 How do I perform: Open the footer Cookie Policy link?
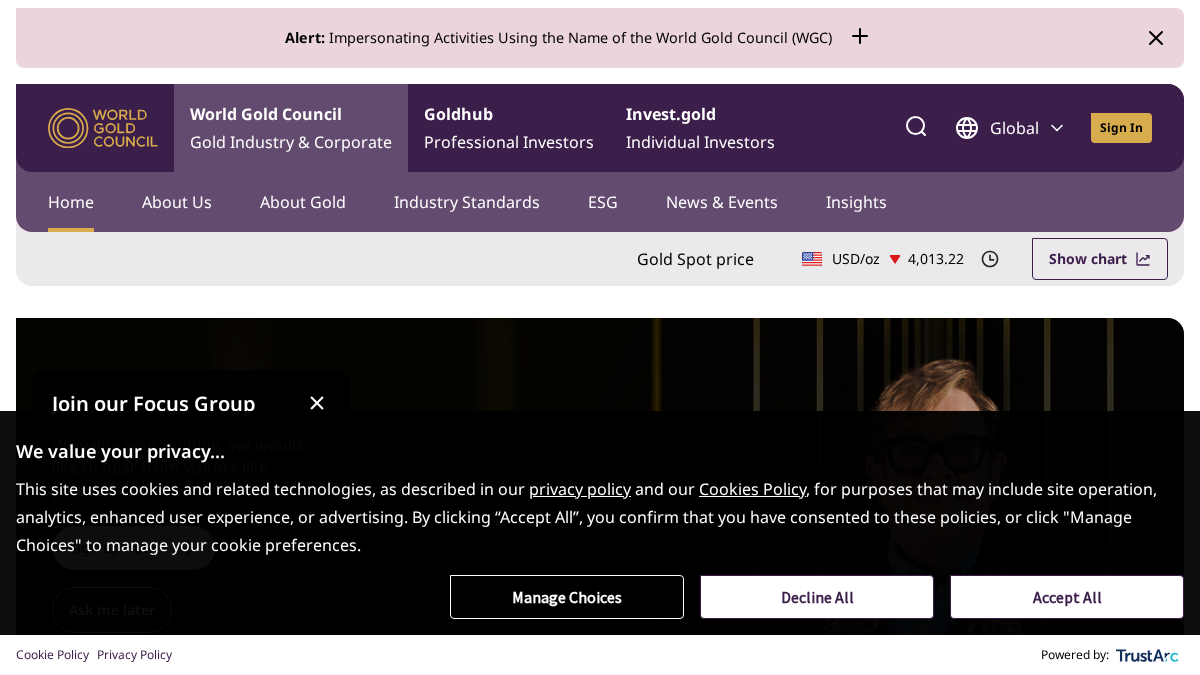(x=52, y=655)
